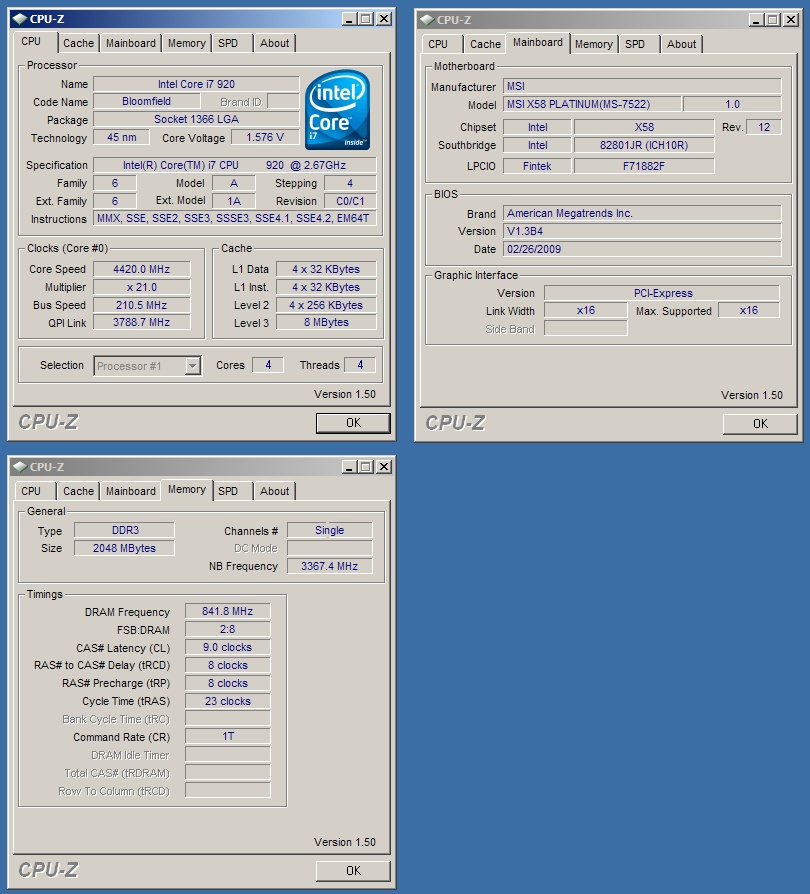The width and height of the screenshot is (810, 894).
Task: Click the 3788.7 MHz QPI Link value
Action: pyautogui.click(x=141, y=323)
